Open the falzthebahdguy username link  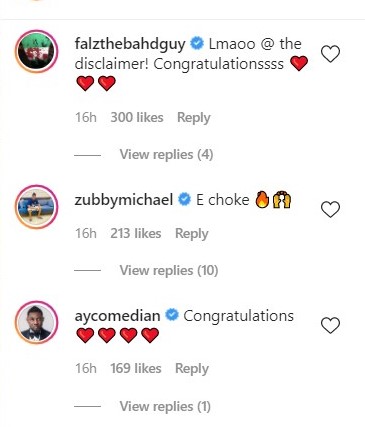(130, 45)
